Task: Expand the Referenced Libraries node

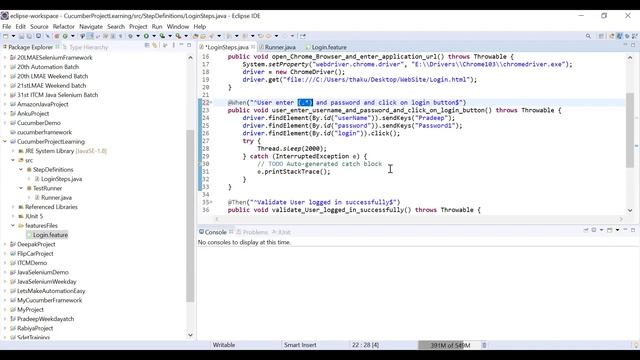Action: [x=13, y=207]
